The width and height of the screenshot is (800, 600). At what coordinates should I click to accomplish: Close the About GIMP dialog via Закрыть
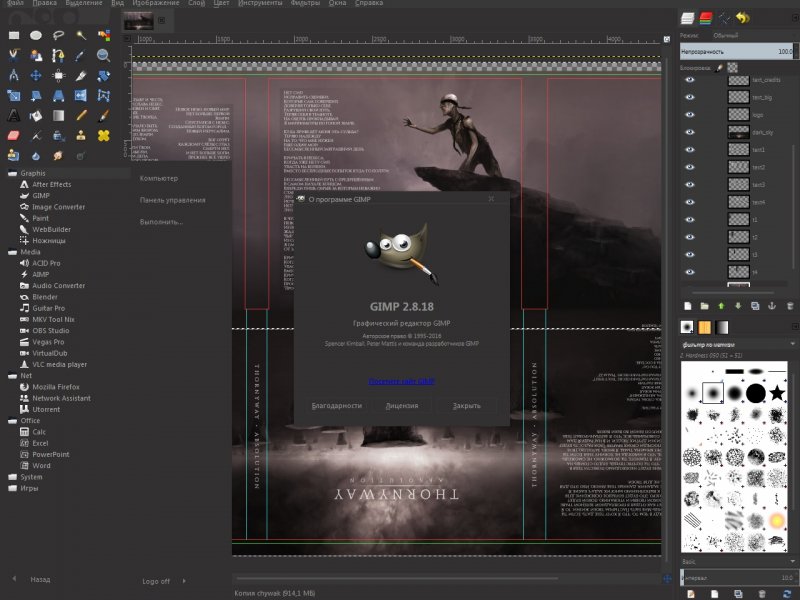[x=467, y=406]
